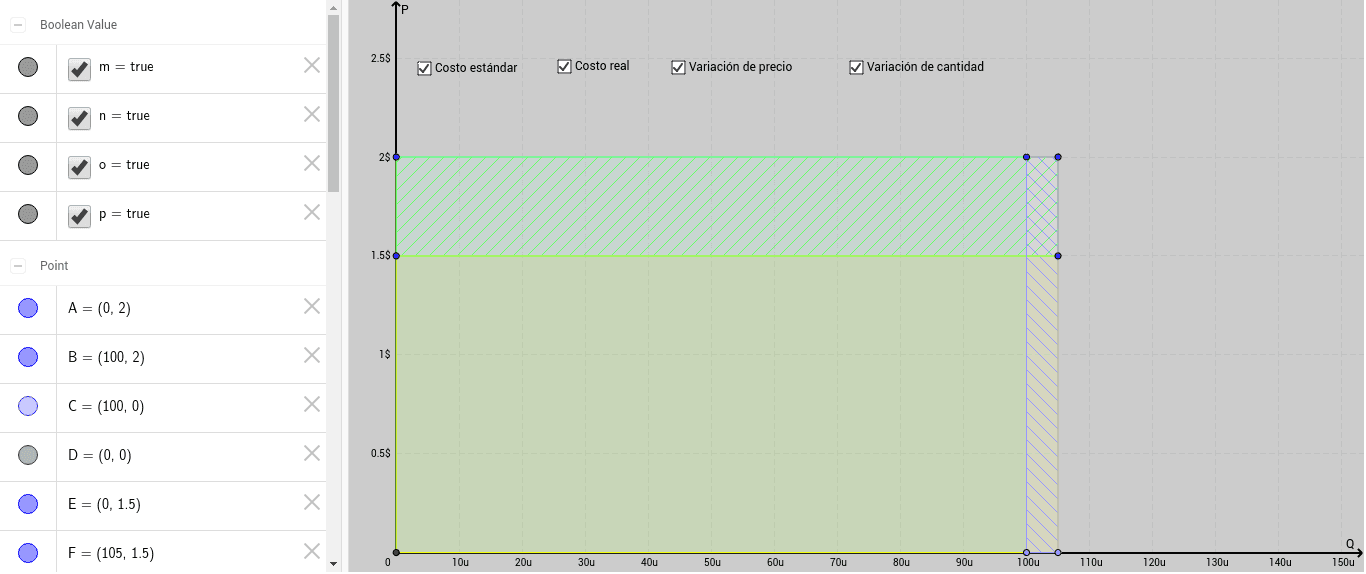
Task: Select the point at 105u on the Q axis
Action: click(x=1058, y=552)
